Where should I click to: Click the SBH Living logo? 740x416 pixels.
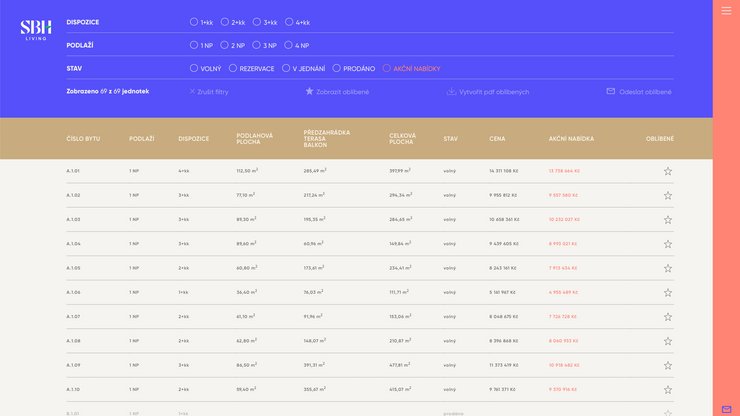pos(36,30)
